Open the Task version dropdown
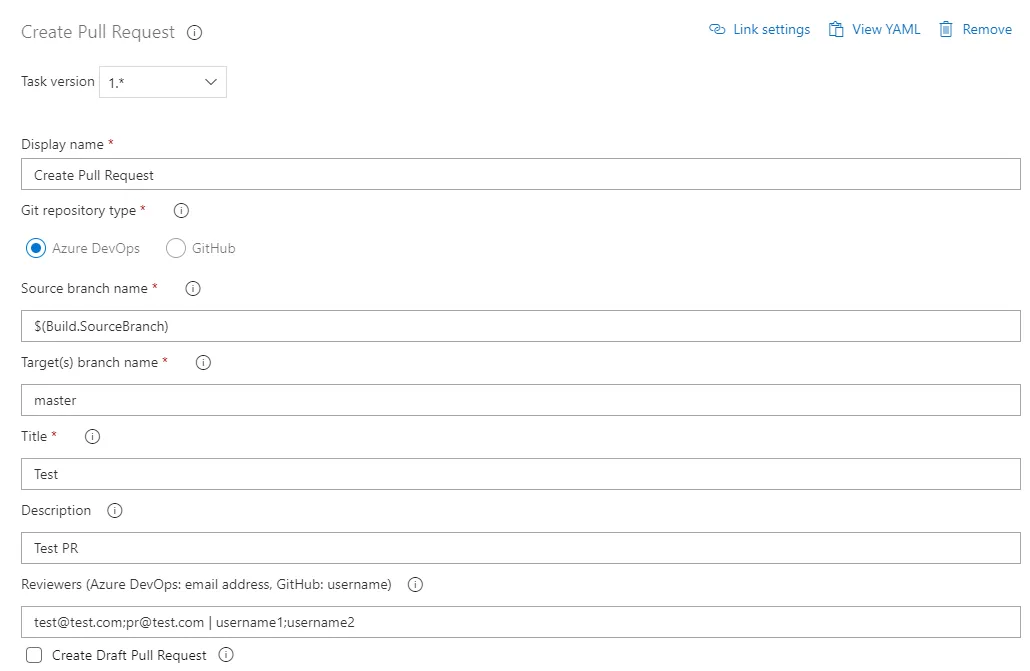 pyautogui.click(x=163, y=82)
